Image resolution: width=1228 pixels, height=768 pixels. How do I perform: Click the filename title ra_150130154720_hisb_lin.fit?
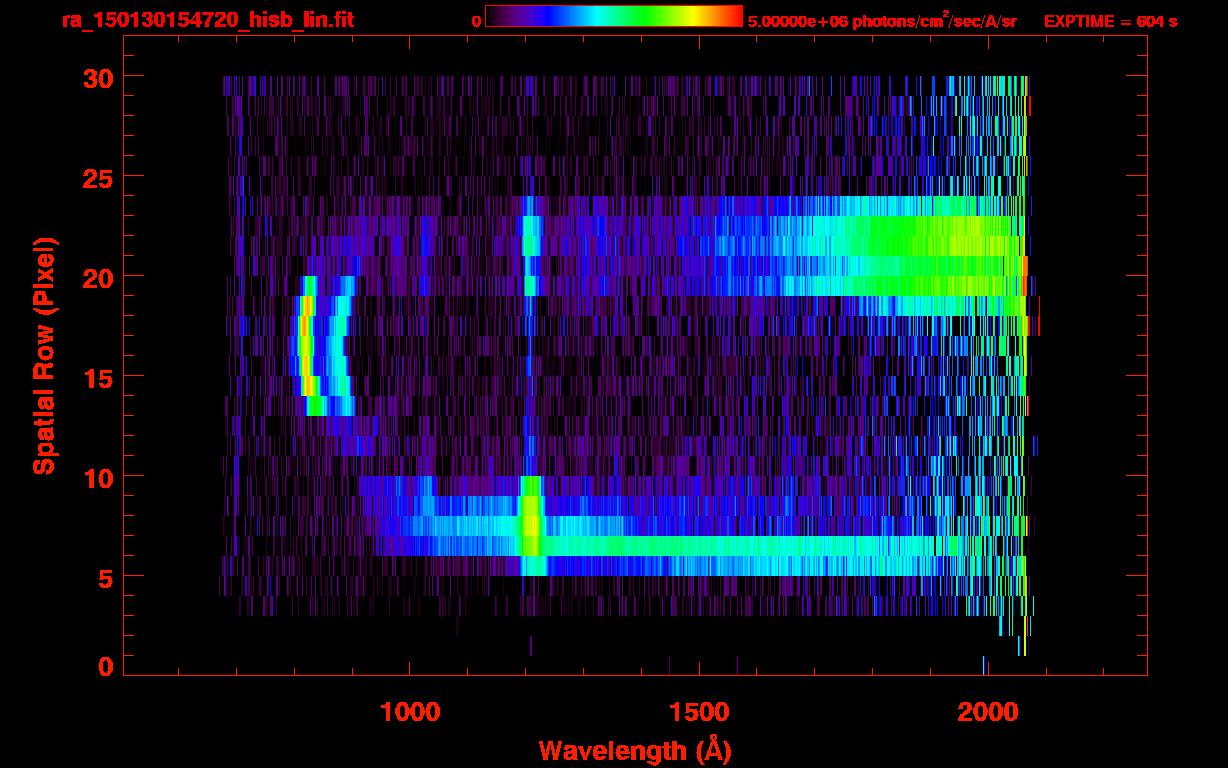pyautogui.click(x=207, y=20)
